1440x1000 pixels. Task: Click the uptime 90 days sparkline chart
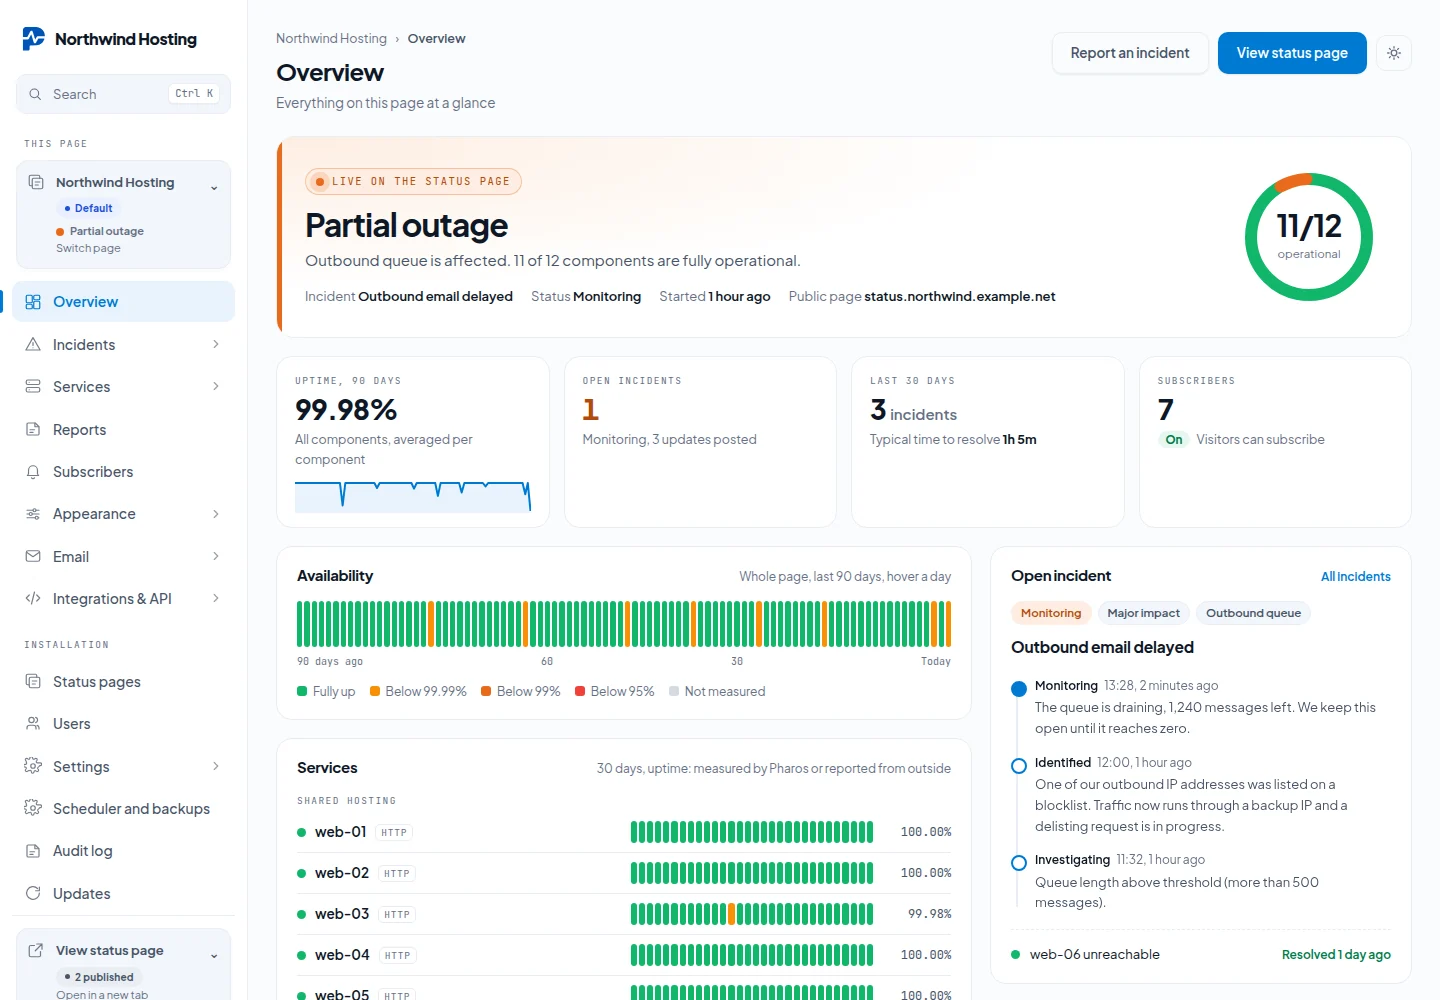tap(413, 497)
